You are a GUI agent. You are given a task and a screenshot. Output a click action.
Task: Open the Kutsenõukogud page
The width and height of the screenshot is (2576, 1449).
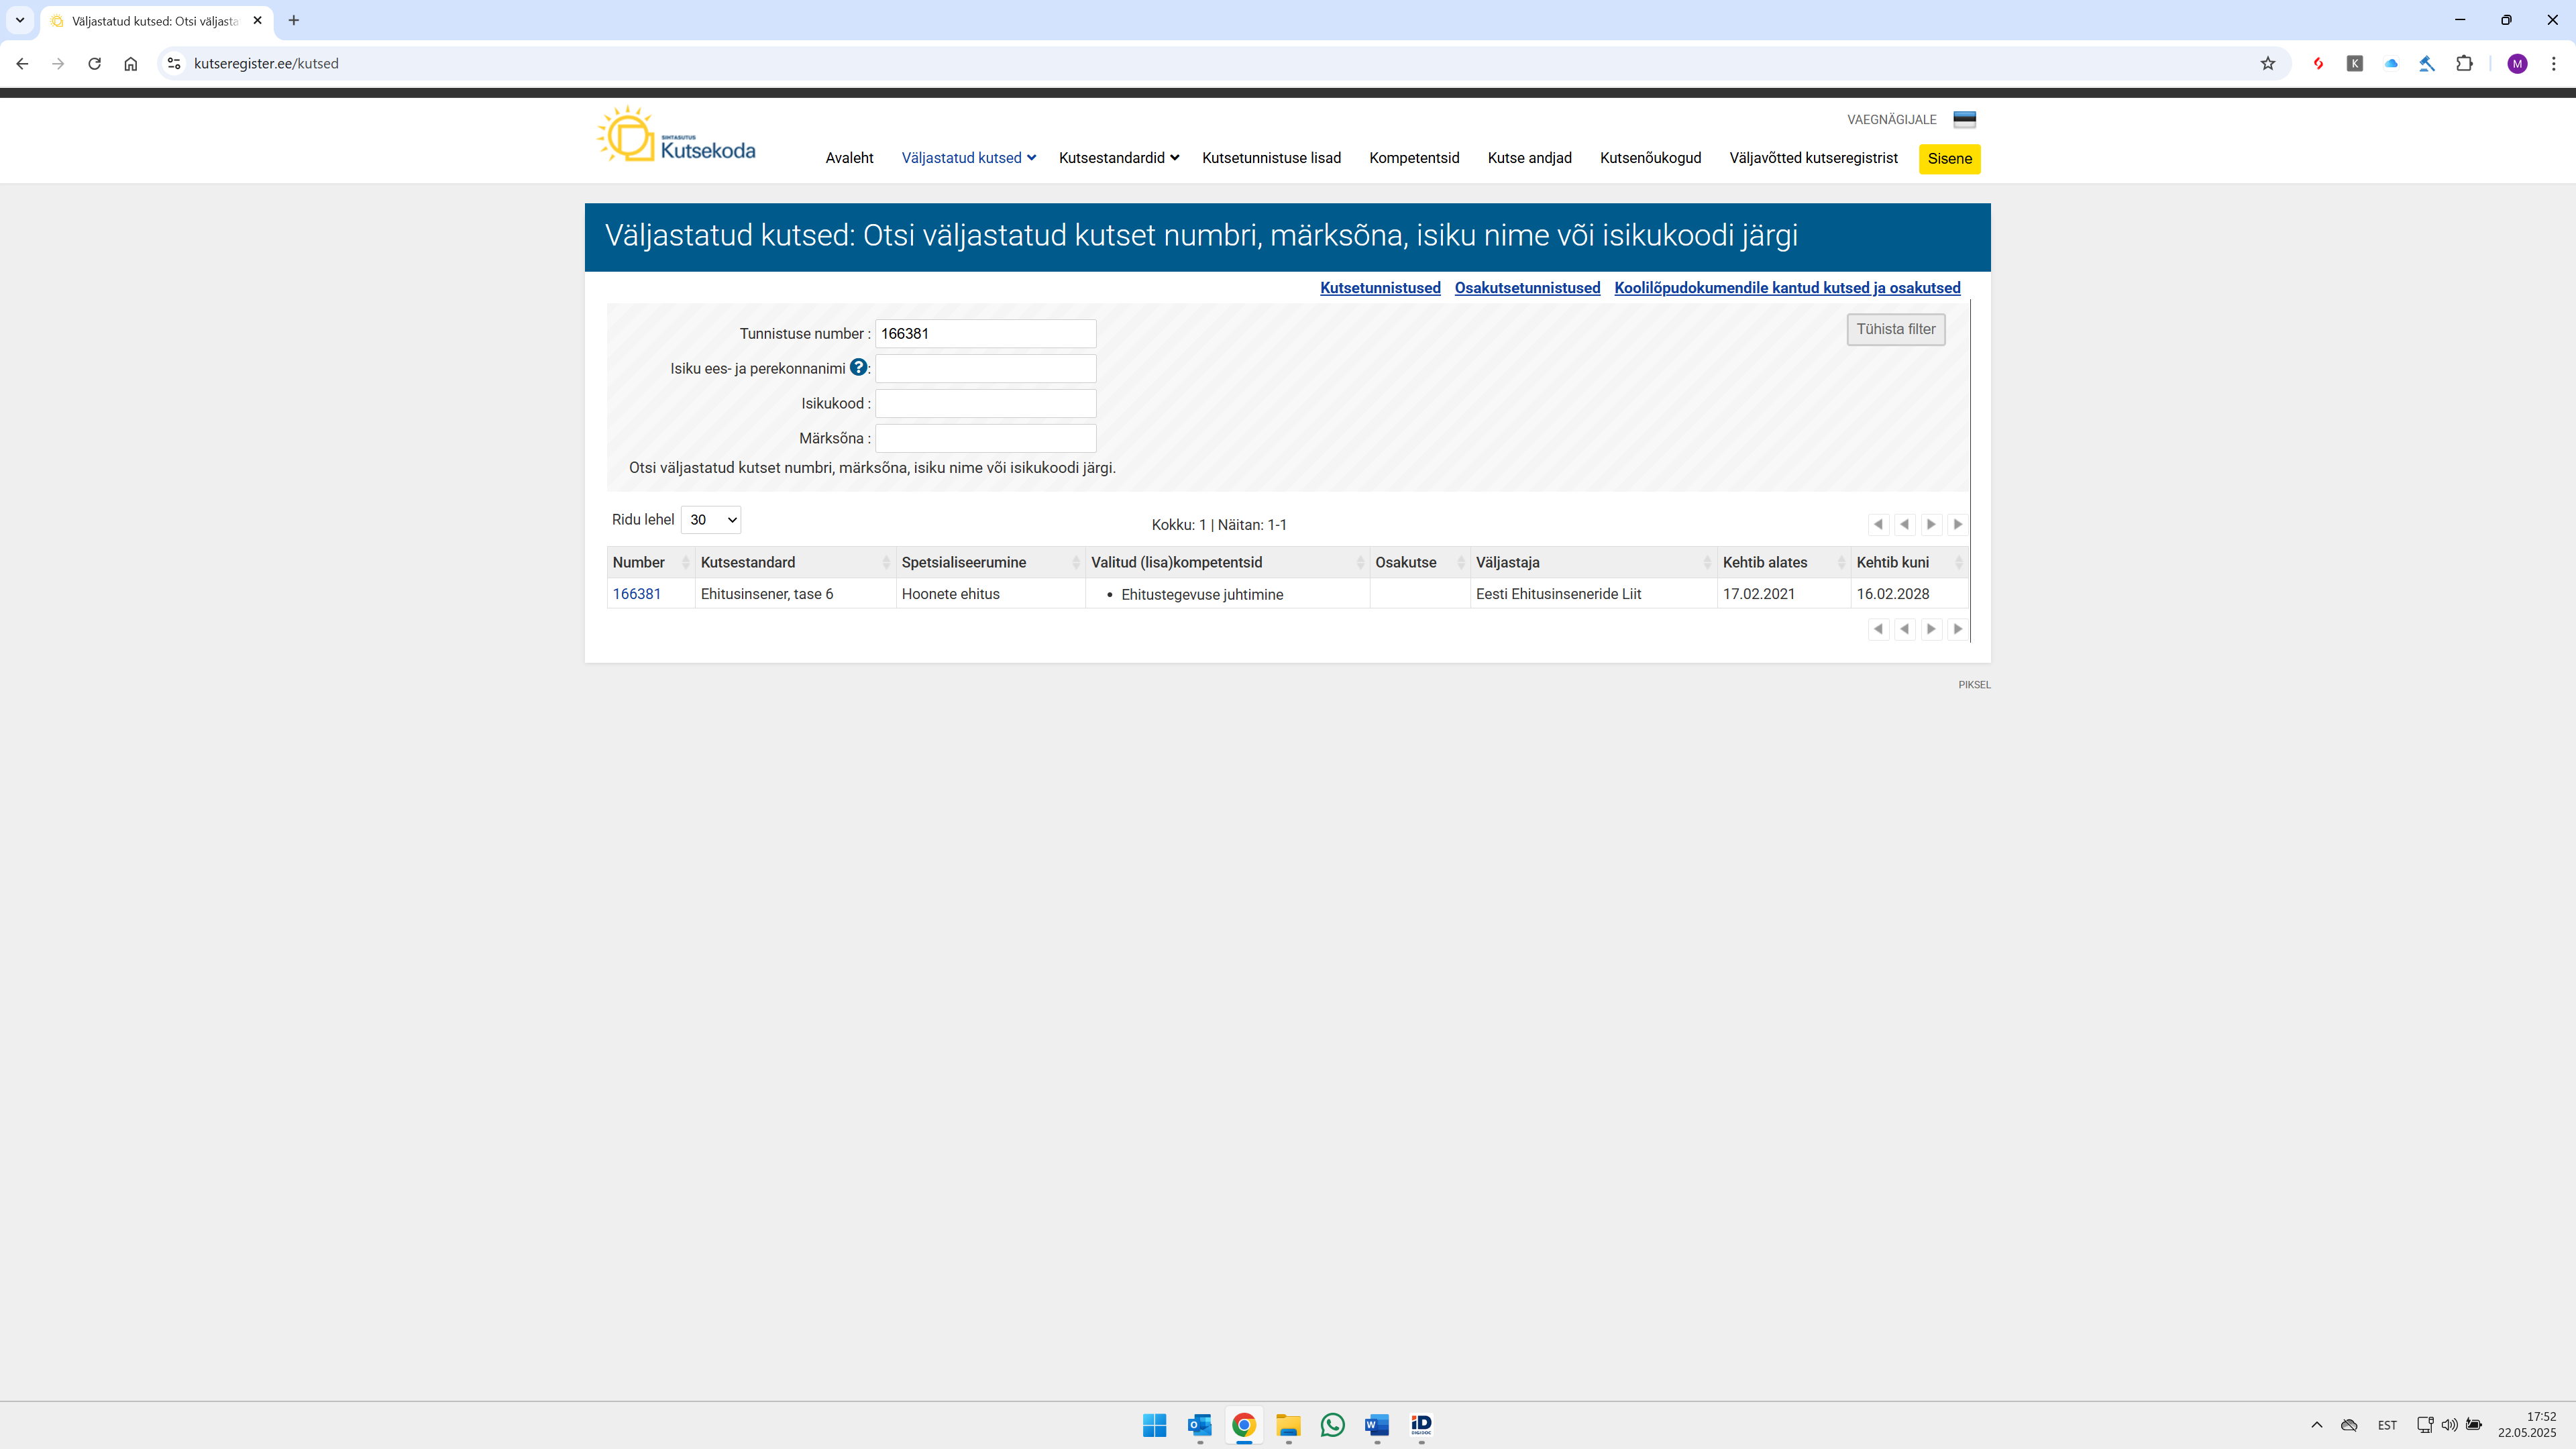[1650, 158]
